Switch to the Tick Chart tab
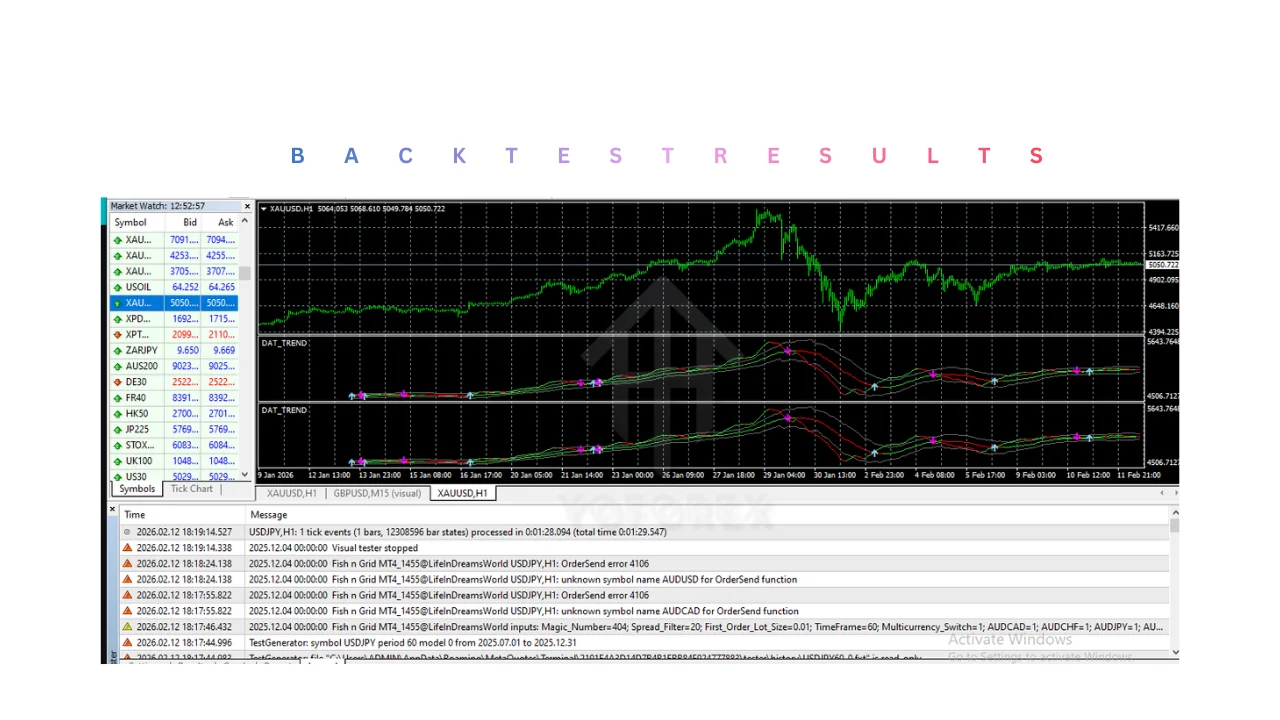The width and height of the screenshot is (1280, 720). (x=191, y=489)
